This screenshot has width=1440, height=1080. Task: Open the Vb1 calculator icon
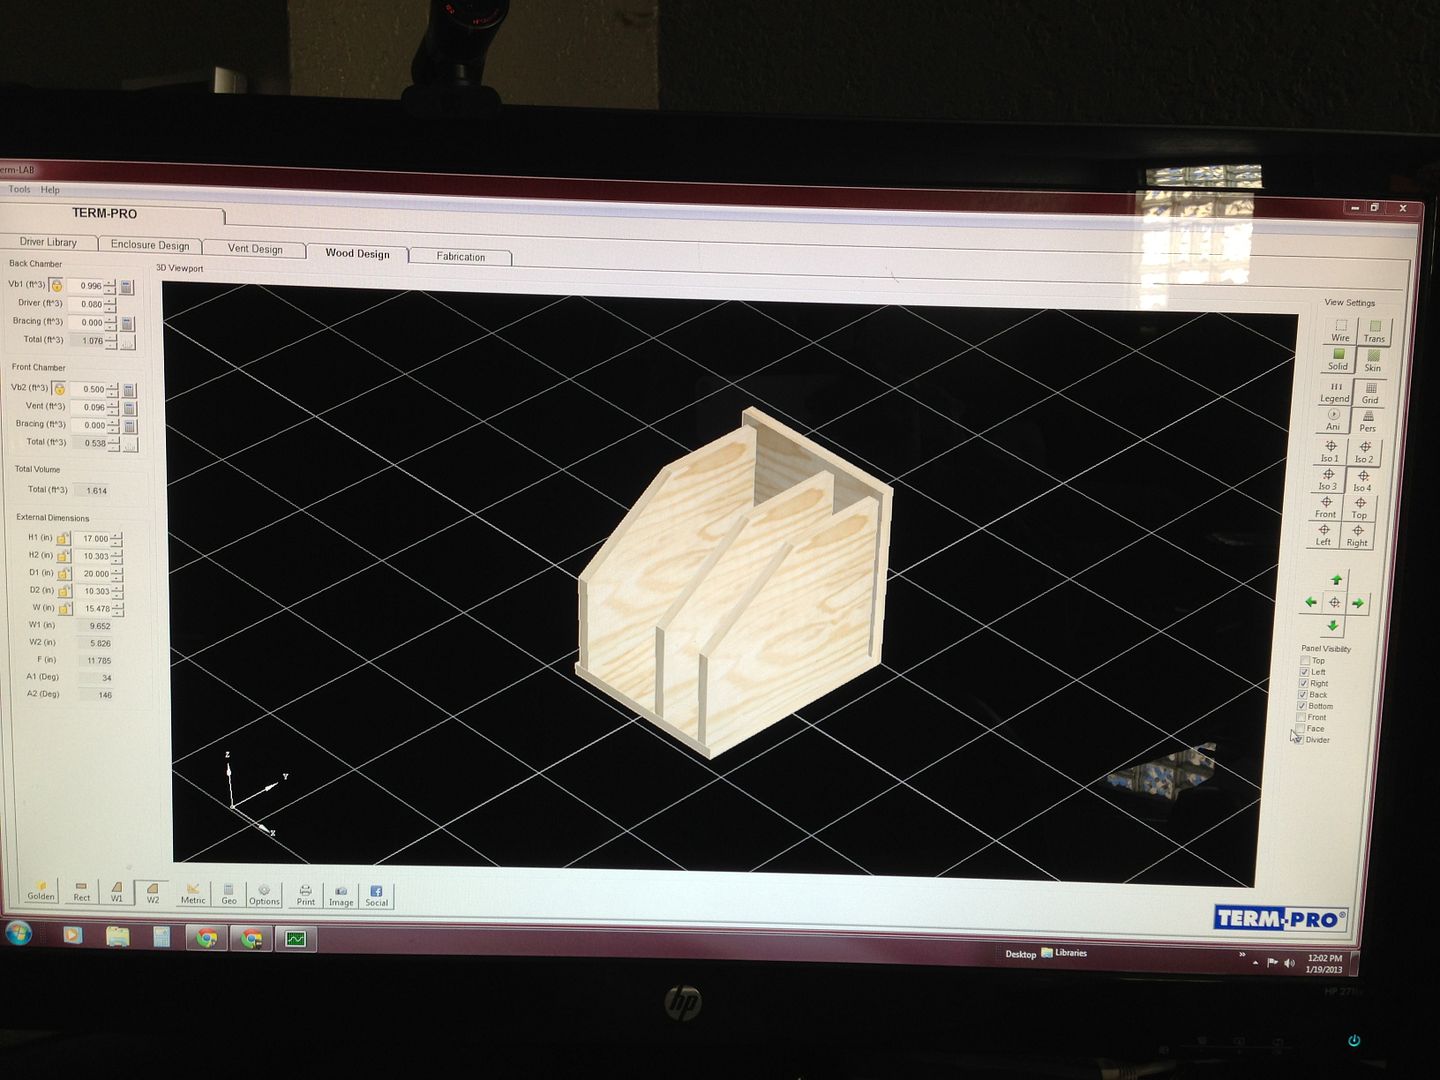coord(127,287)
